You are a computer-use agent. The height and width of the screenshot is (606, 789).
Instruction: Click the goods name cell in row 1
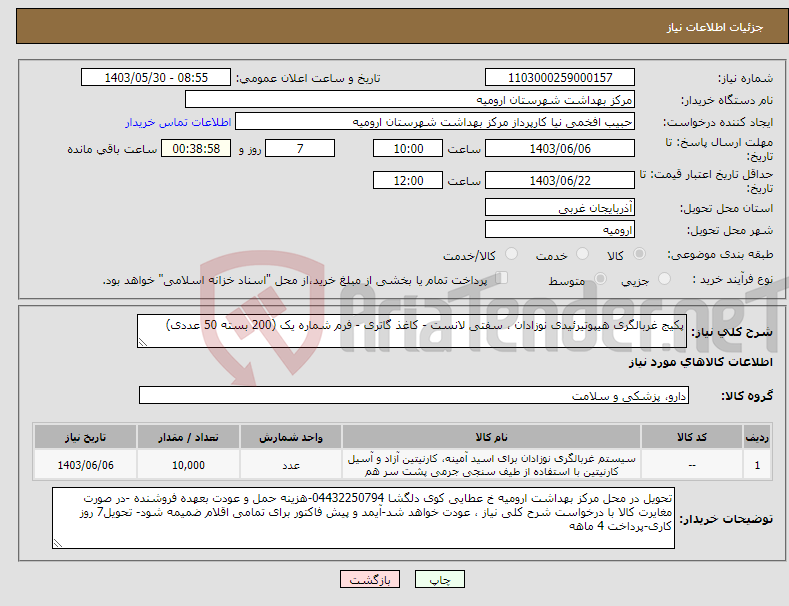point(491,465)
